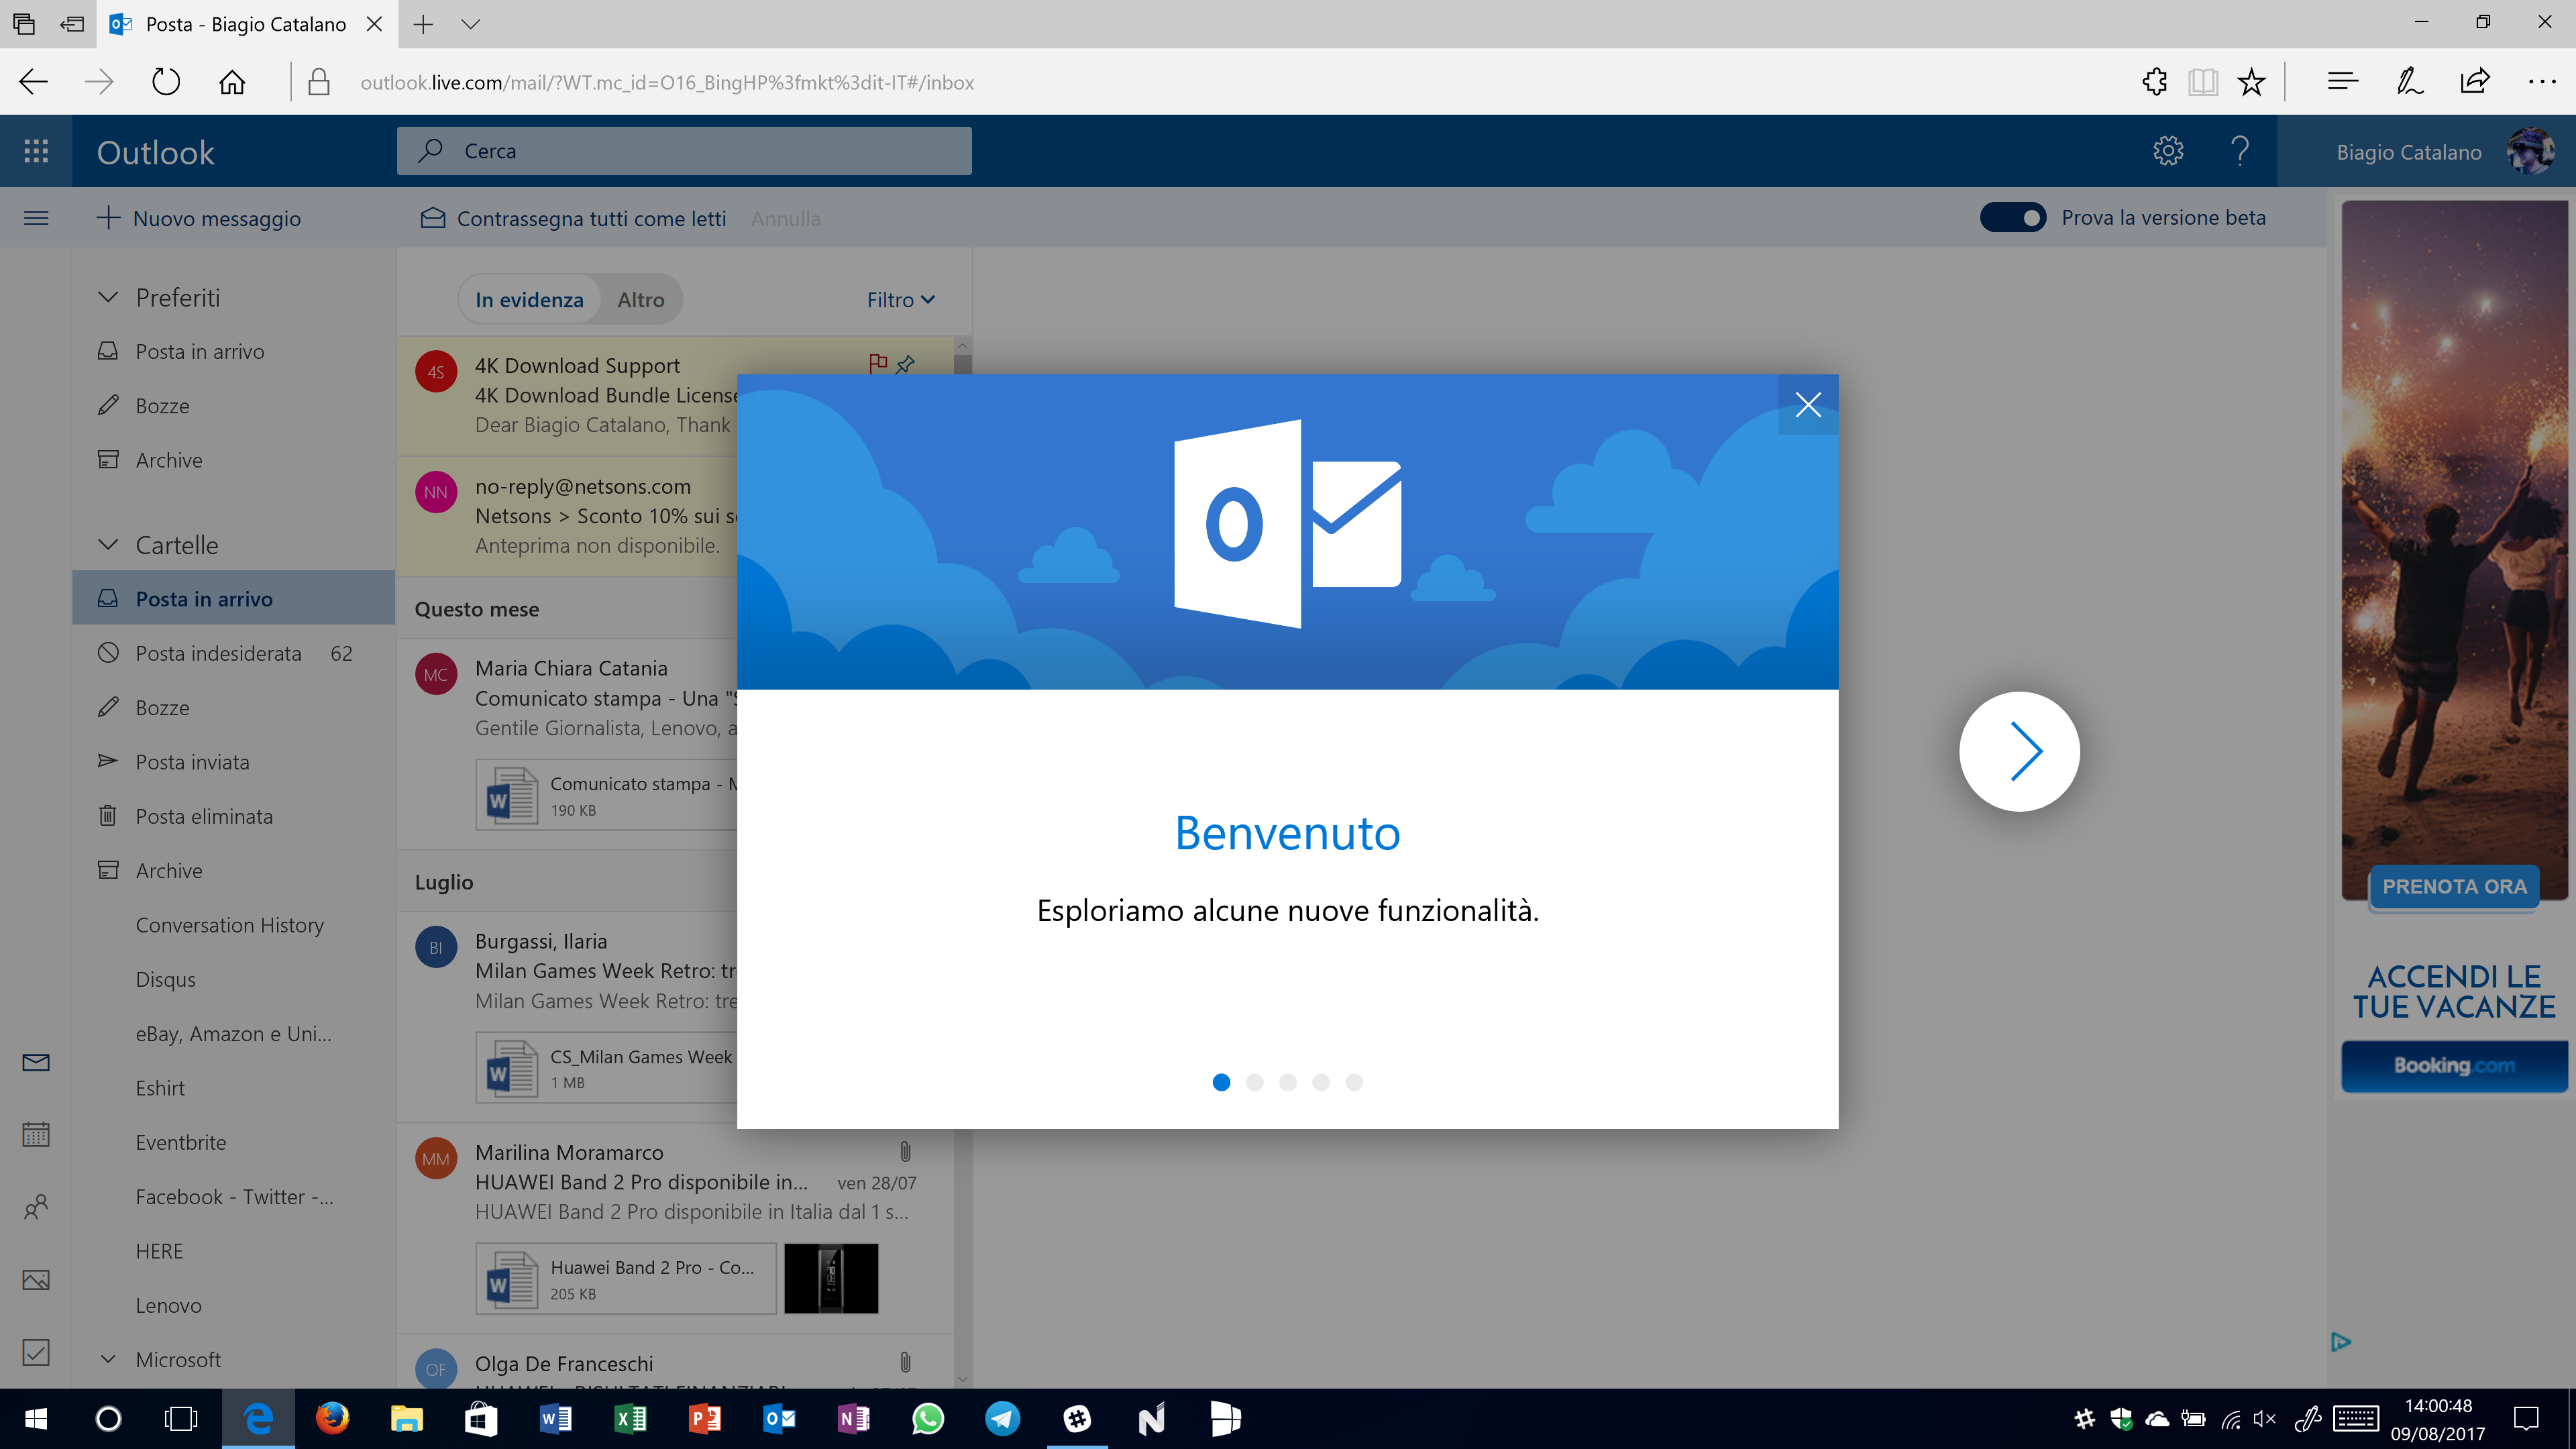Open the Disqus folder
Image resolution: width=2576 pixels, height=1449 pixels.
tap(234, 979)
